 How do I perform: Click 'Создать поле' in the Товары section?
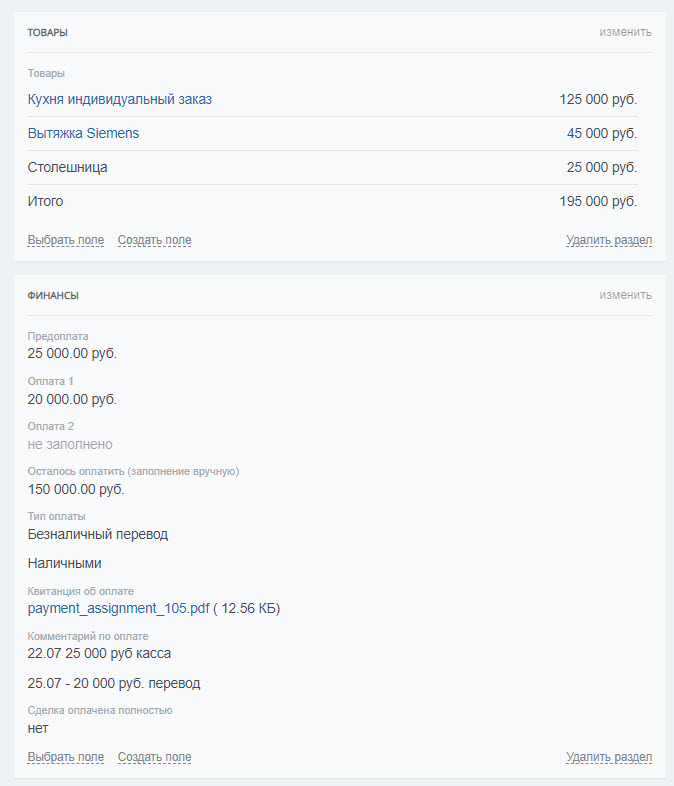tap(154, 240)
